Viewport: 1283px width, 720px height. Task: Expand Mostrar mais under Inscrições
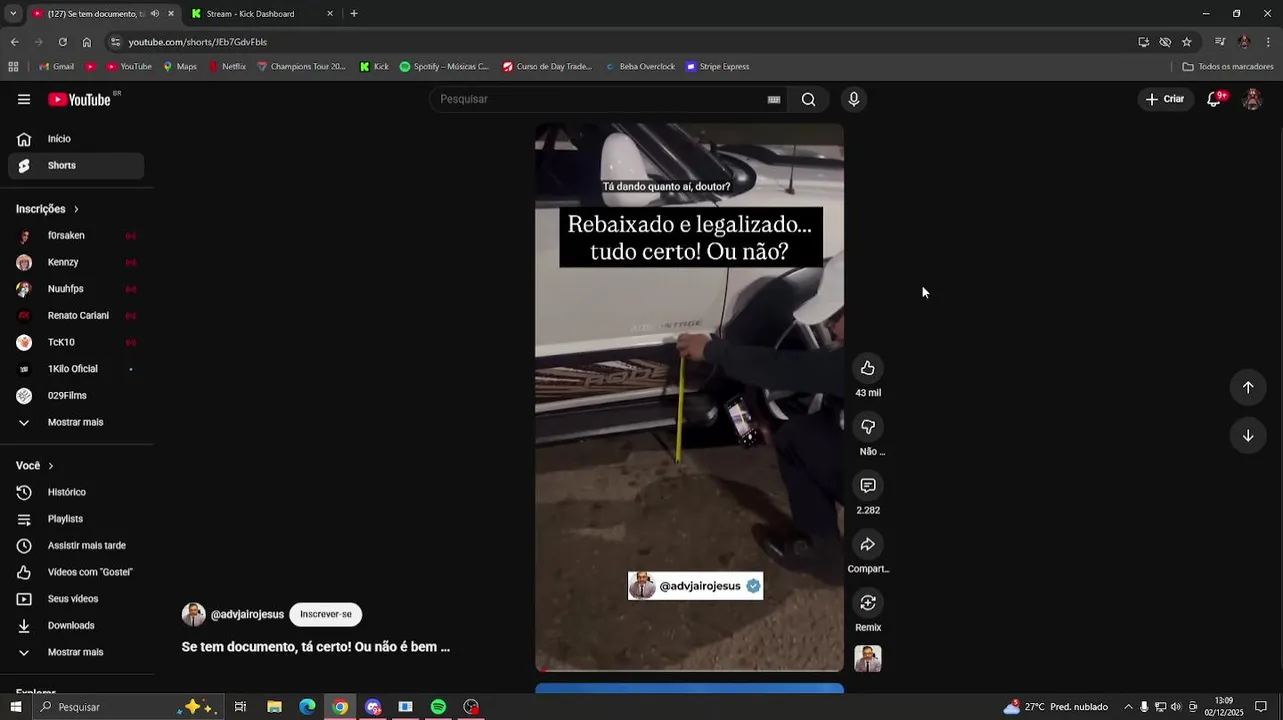[x=76, y=422]
